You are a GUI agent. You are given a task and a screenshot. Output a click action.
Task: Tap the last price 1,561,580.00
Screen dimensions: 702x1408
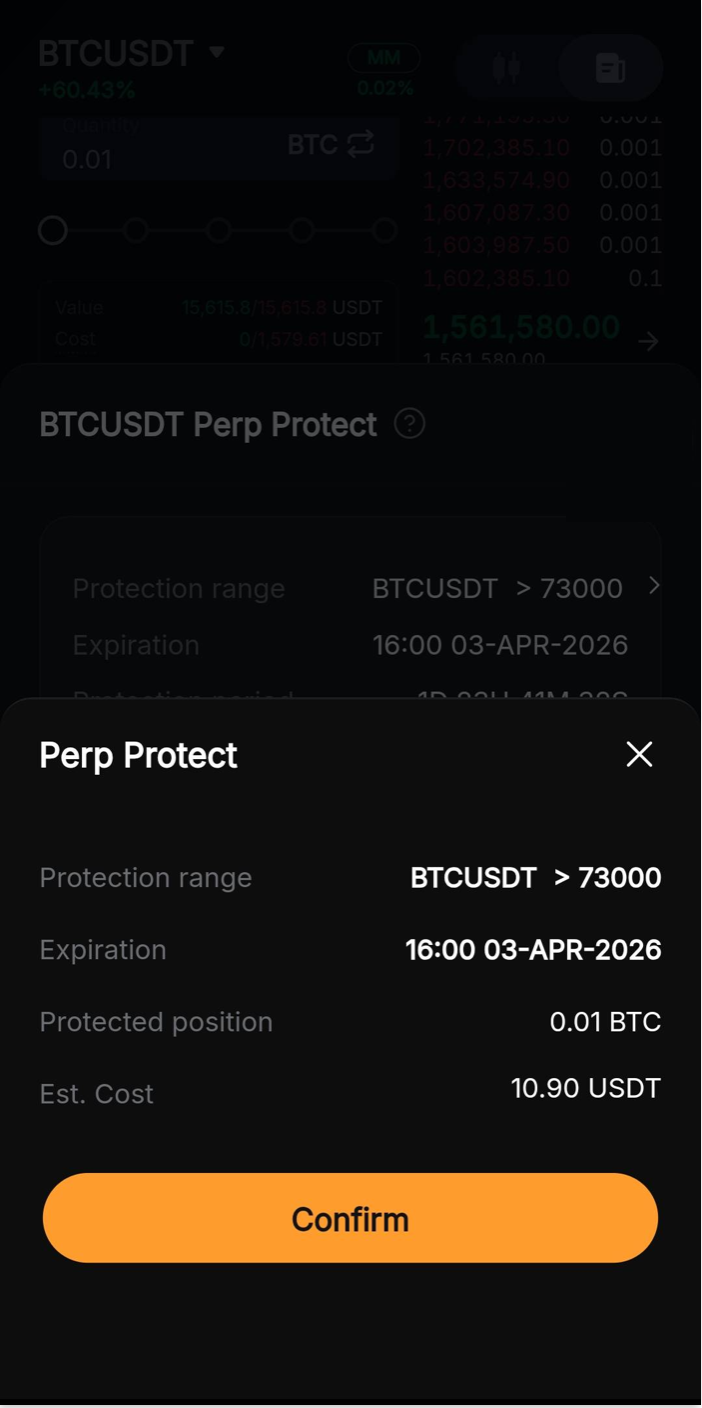(521, 327)
